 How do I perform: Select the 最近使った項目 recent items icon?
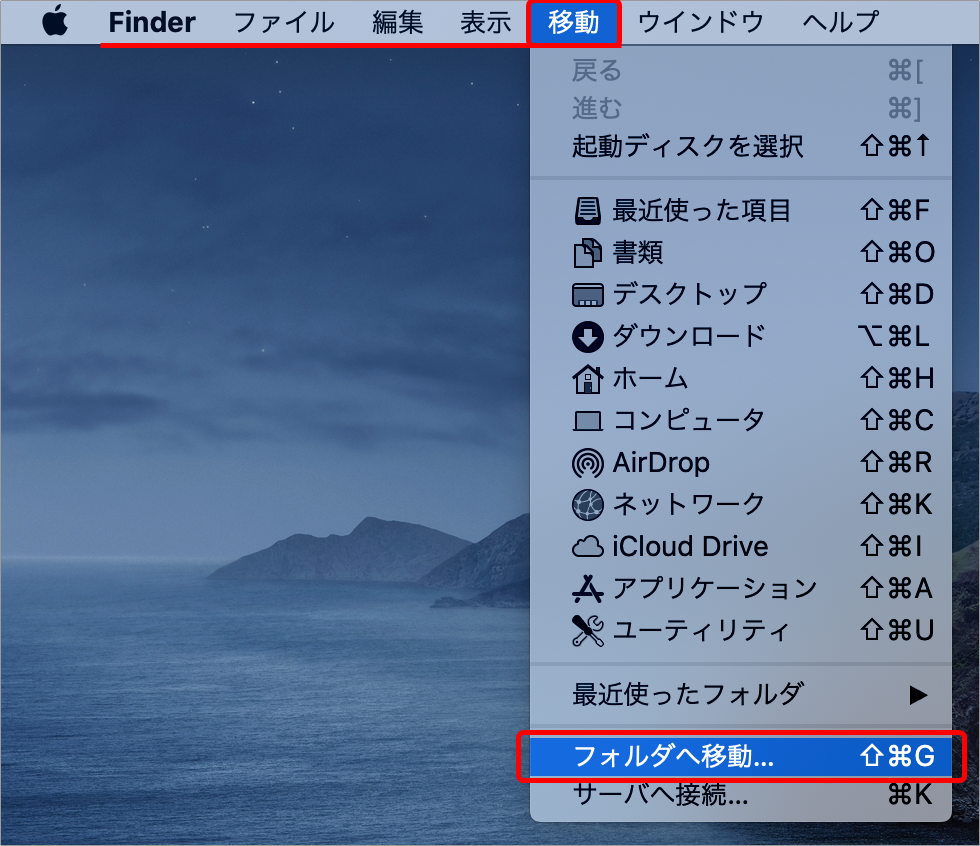click(x=588, y=211)
